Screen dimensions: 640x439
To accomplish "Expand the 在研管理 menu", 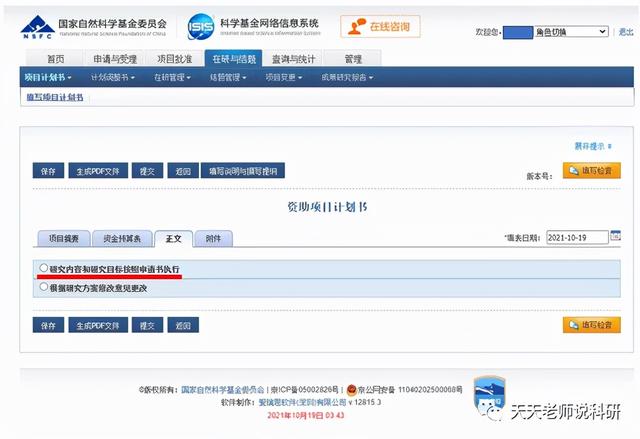I will click(x=172, y=77).
